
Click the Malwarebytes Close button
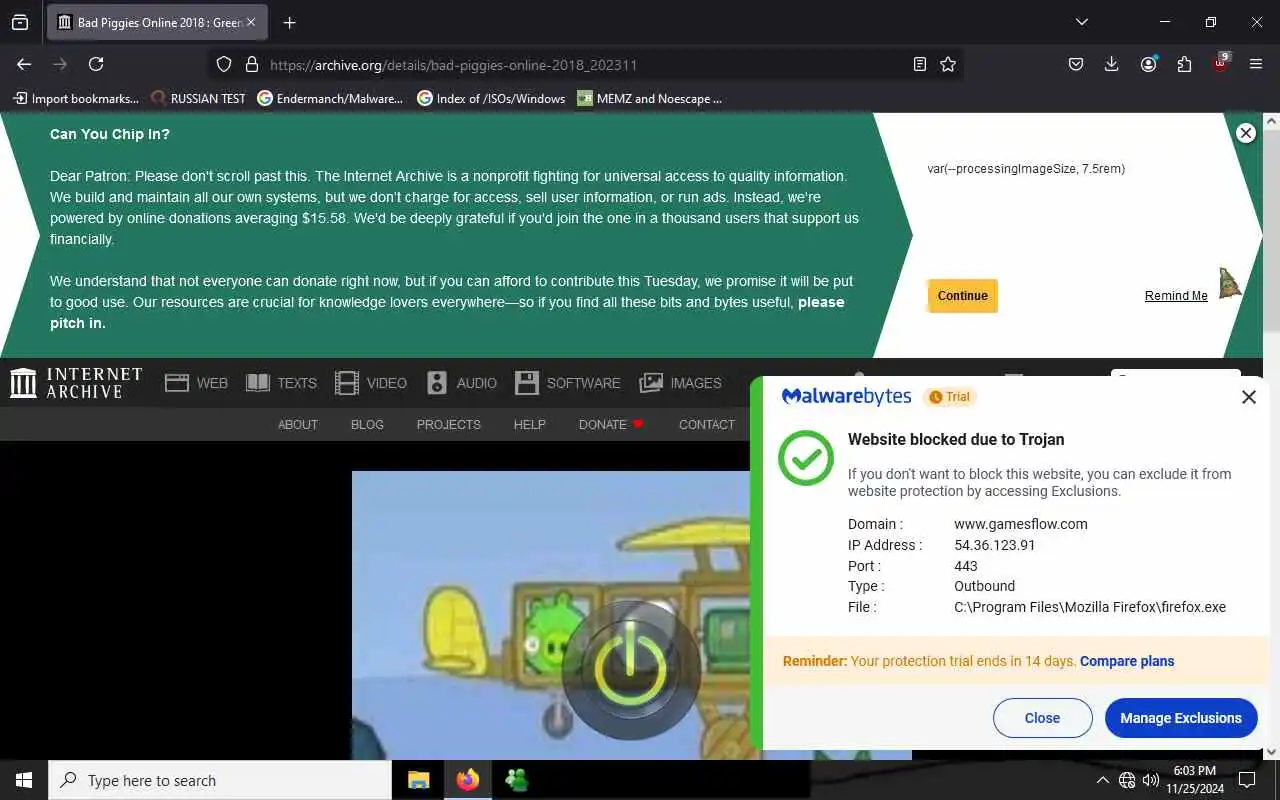[x=1042, y=718]
